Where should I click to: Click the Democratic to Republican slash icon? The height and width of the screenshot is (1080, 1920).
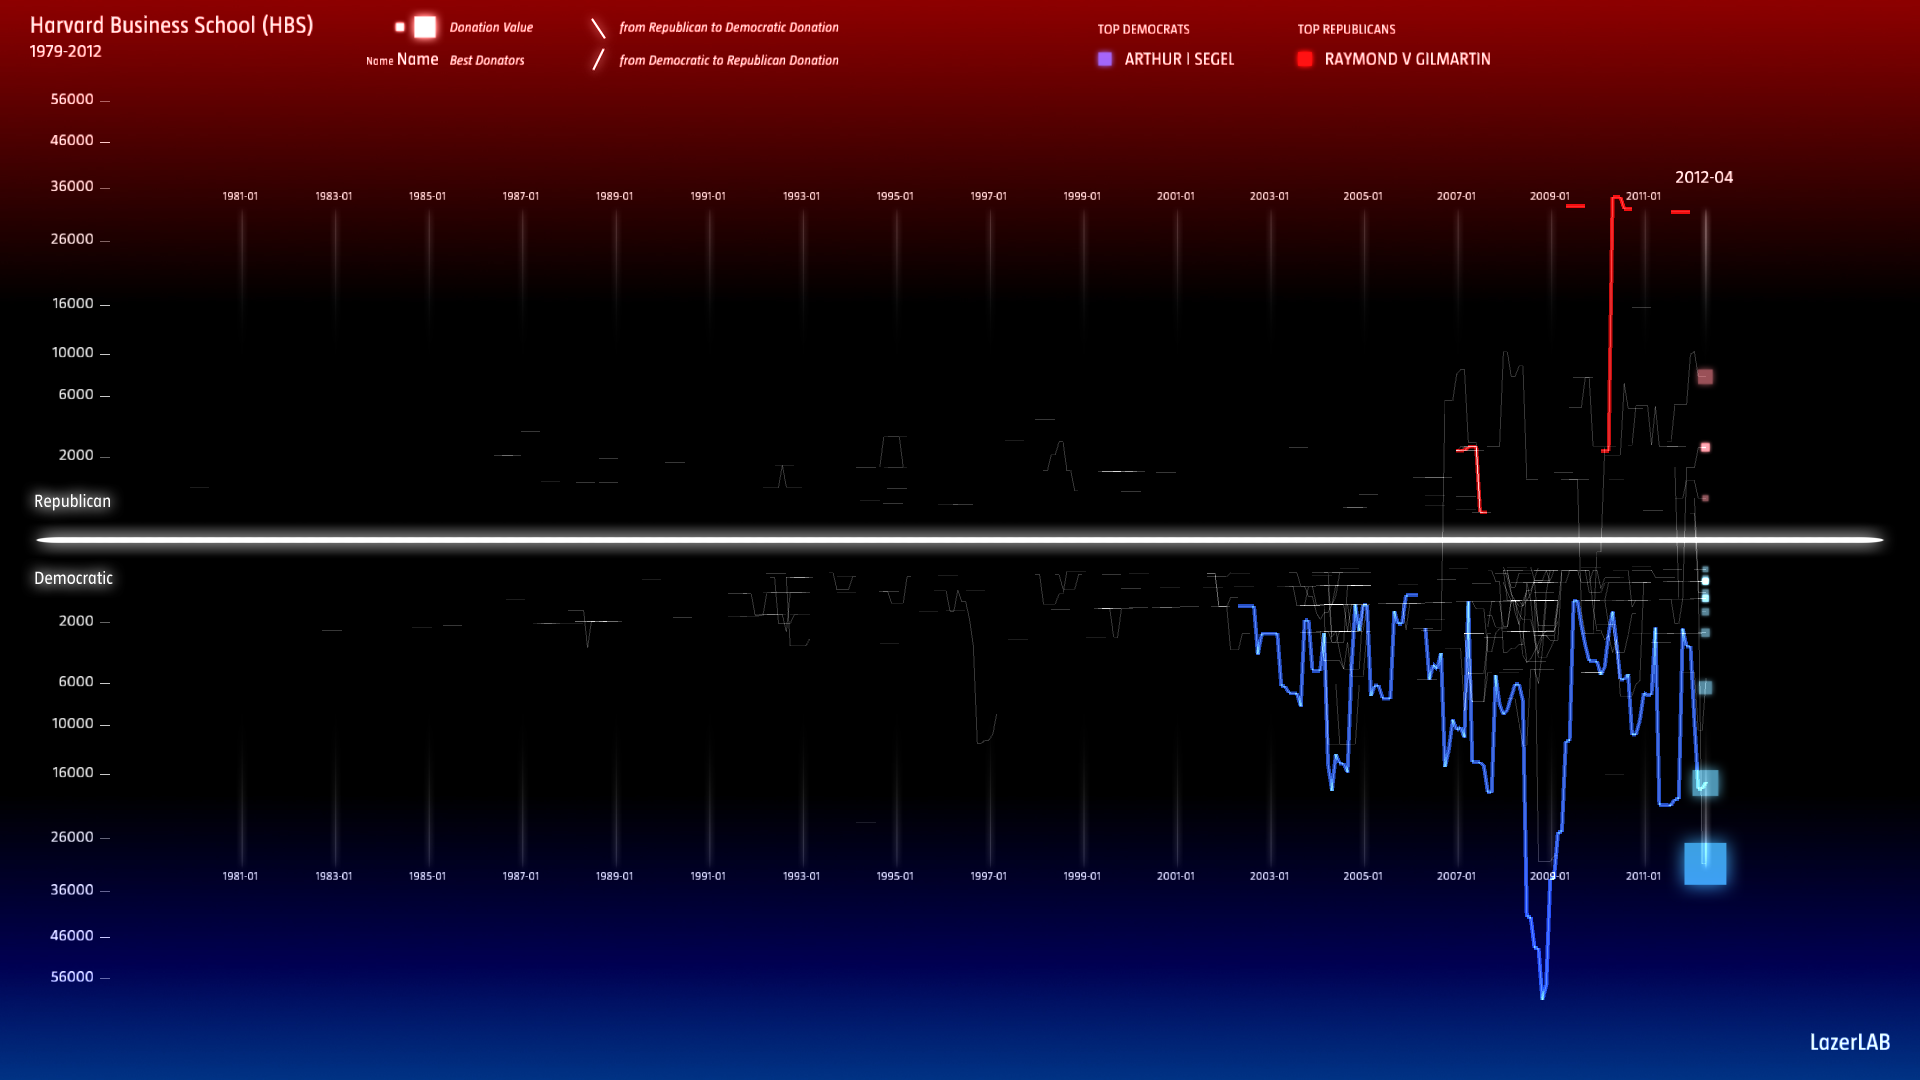click(598, 60)
